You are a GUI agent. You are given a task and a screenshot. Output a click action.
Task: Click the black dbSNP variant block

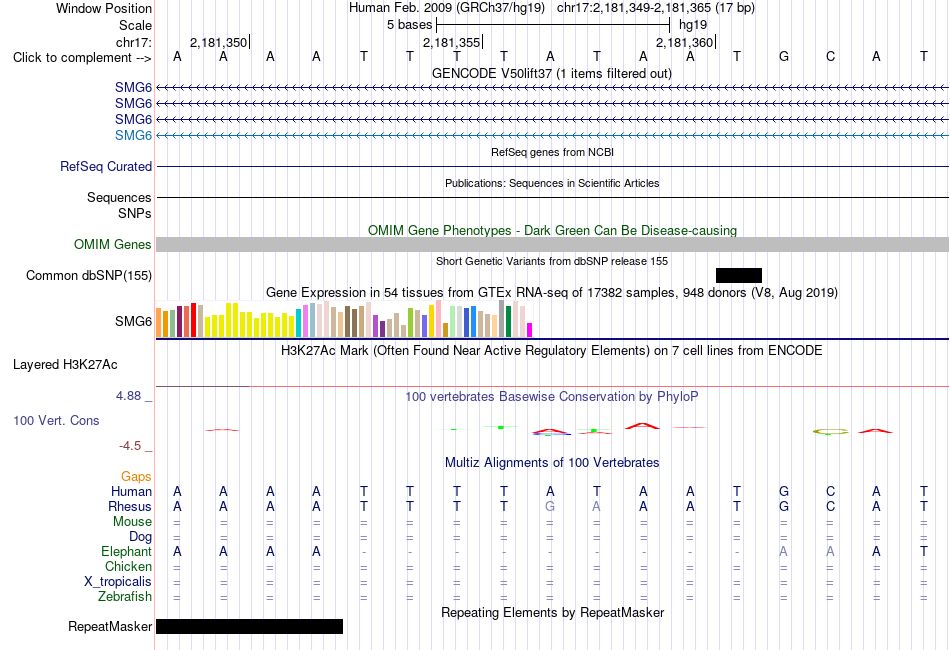[739, 275]
